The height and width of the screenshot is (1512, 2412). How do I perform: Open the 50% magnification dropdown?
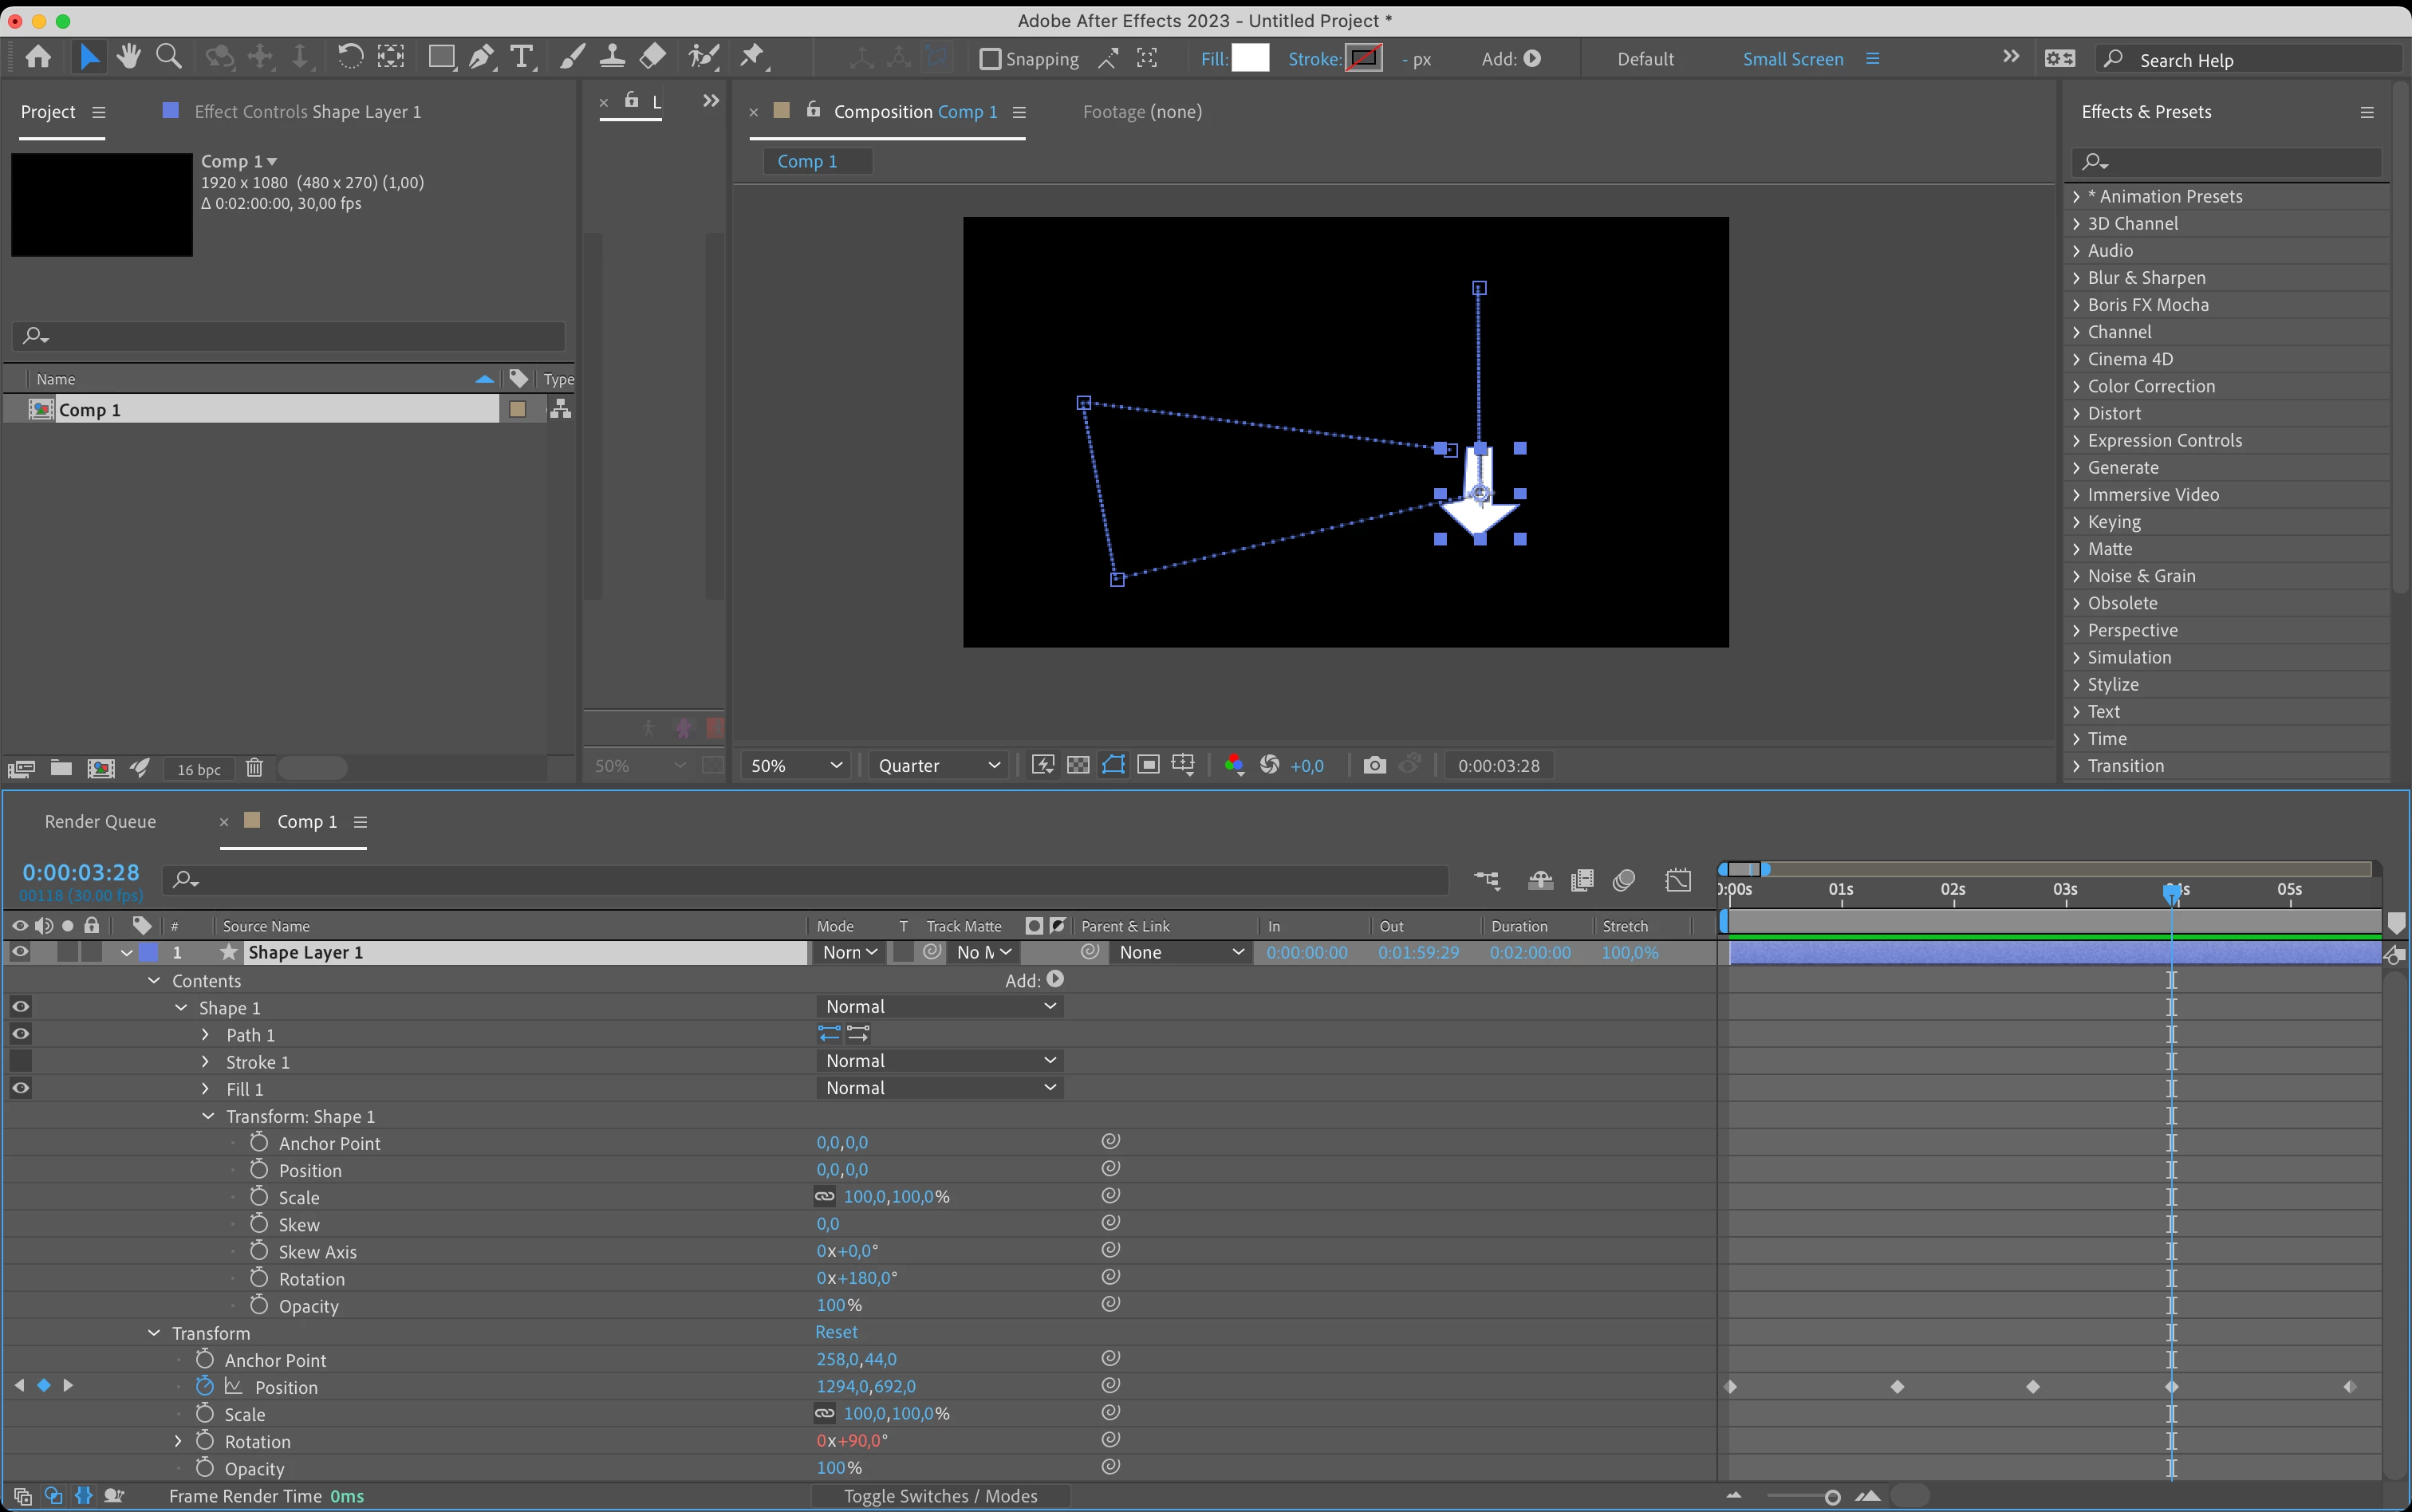coord(796,765)
